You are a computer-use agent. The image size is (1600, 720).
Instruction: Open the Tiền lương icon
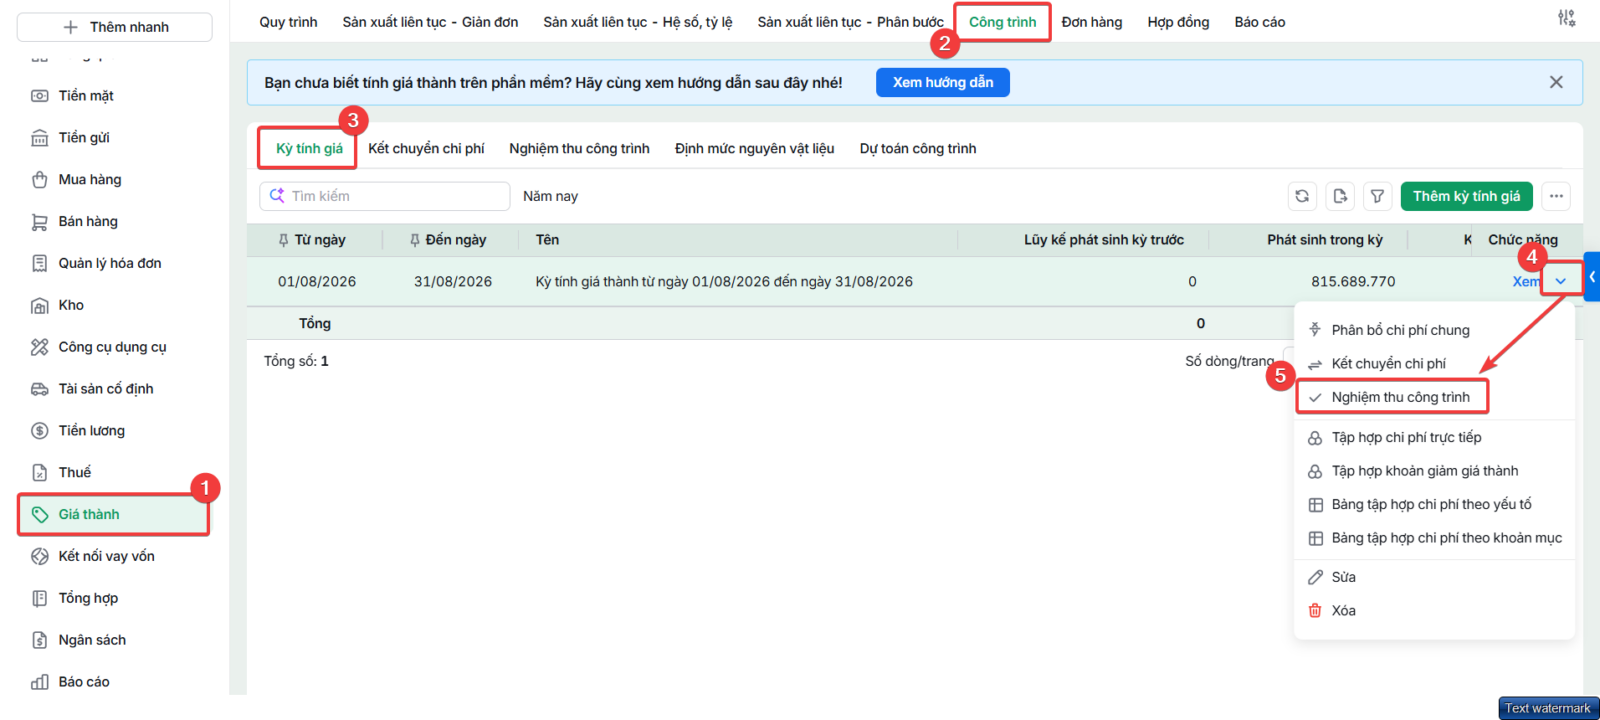pos(40,431)
